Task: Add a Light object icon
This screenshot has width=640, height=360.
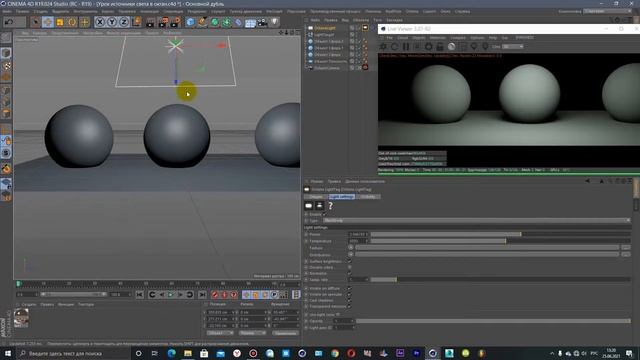Action: (x=275, y=22)
